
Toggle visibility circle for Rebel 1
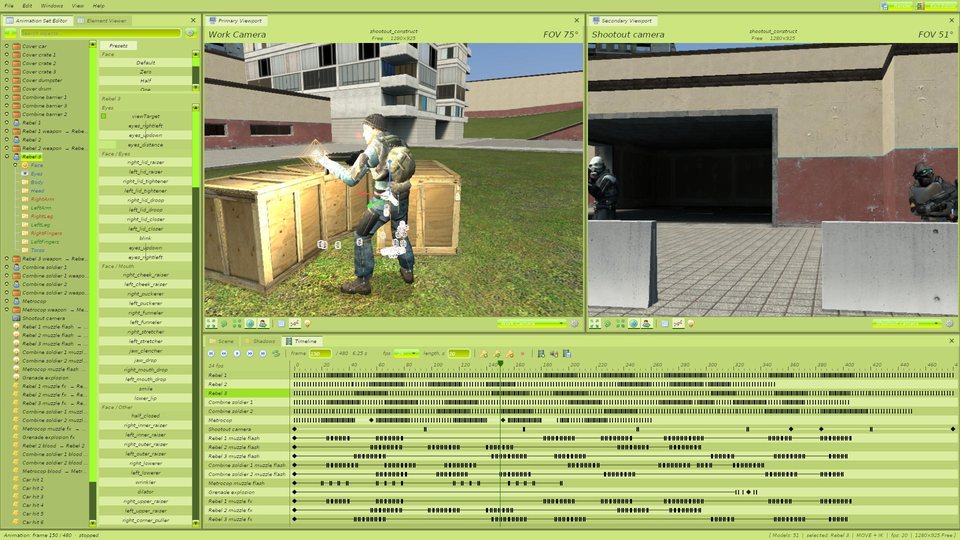point(7,122)
